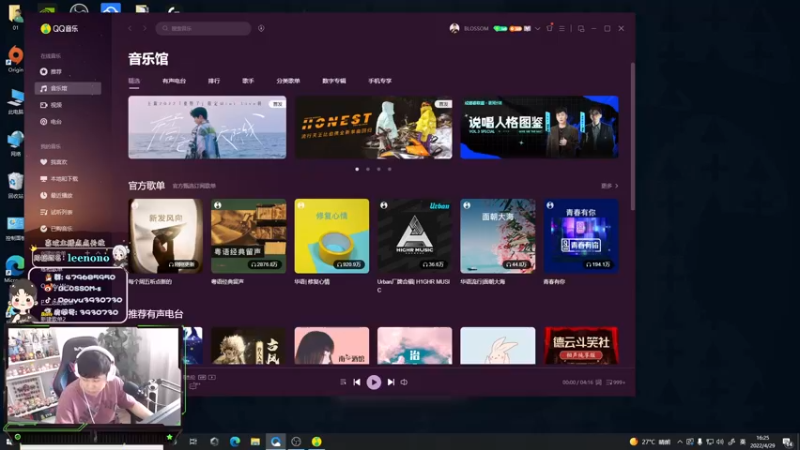Switch to the 数字专辑 tab
The height and width of the screenshot is (450, 800).
coord(334,81)
